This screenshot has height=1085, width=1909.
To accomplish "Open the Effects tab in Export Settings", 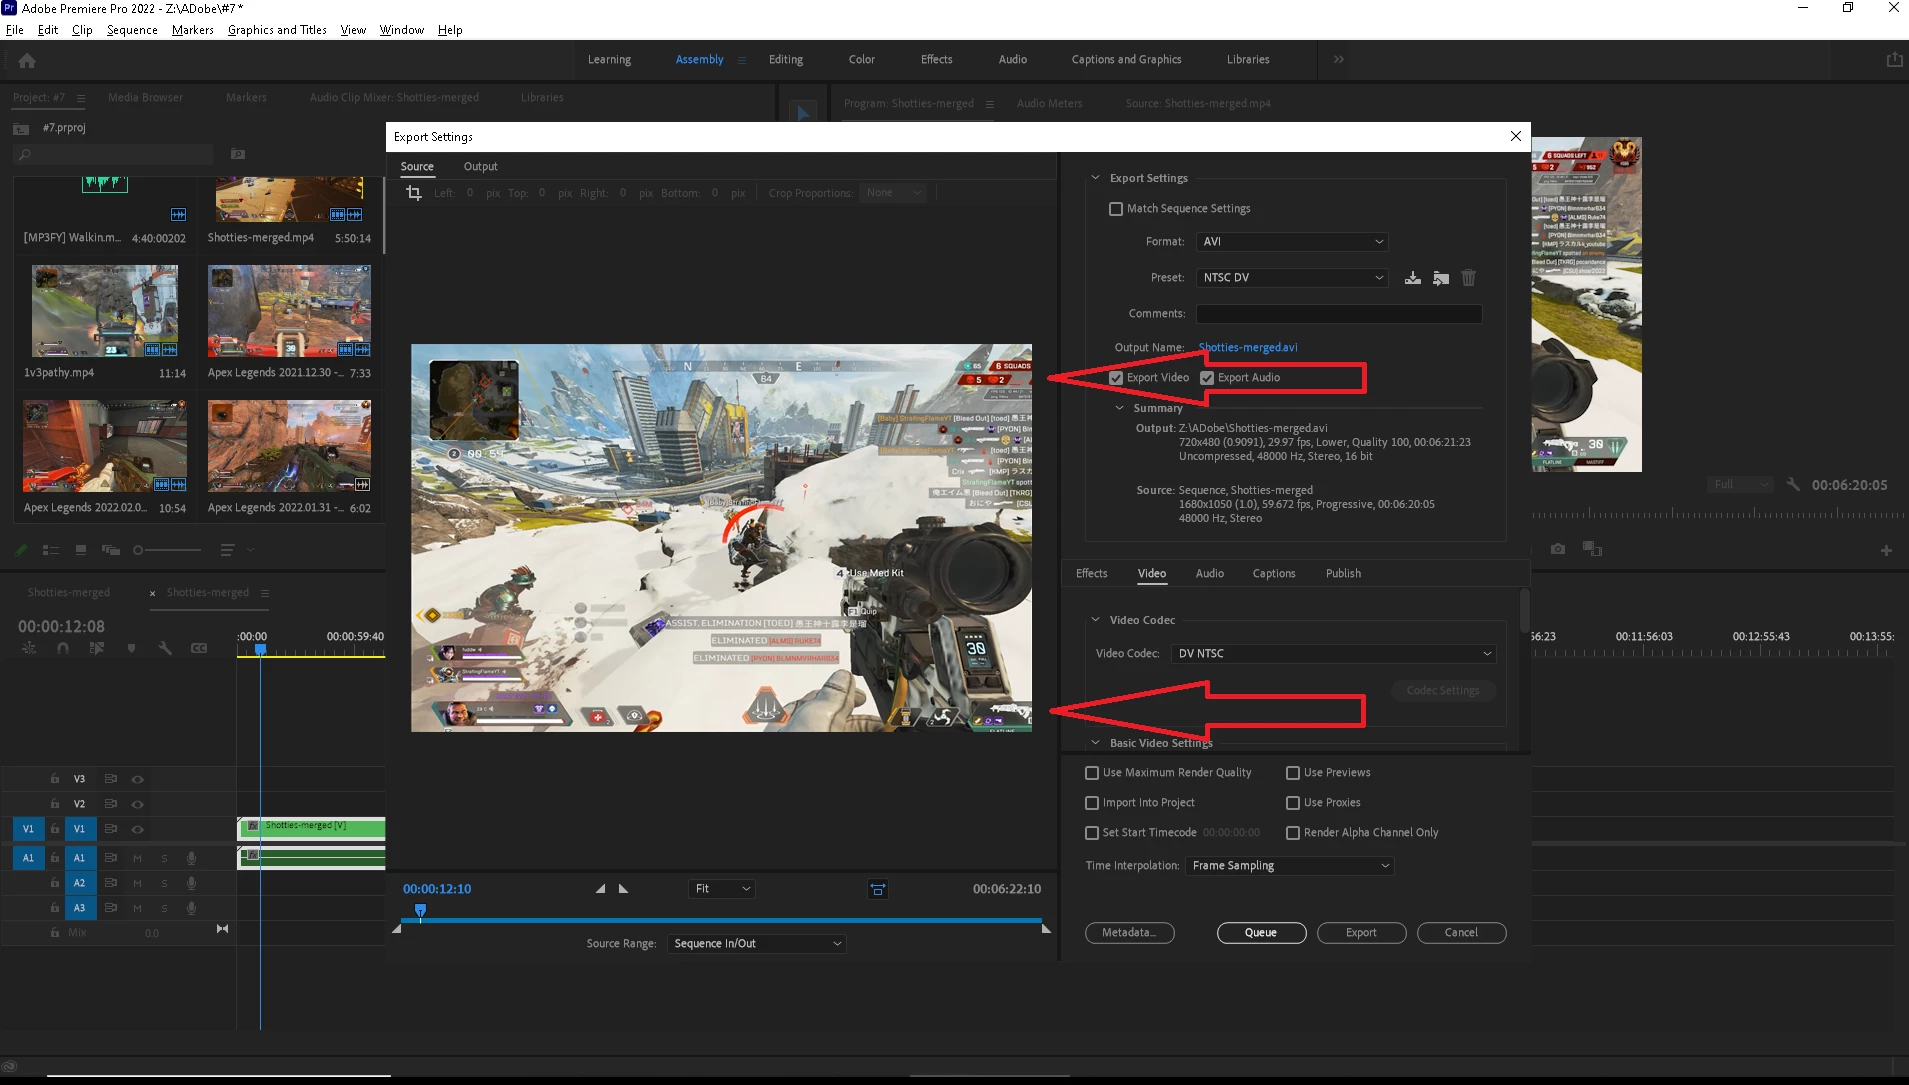I will [1091, 574].
